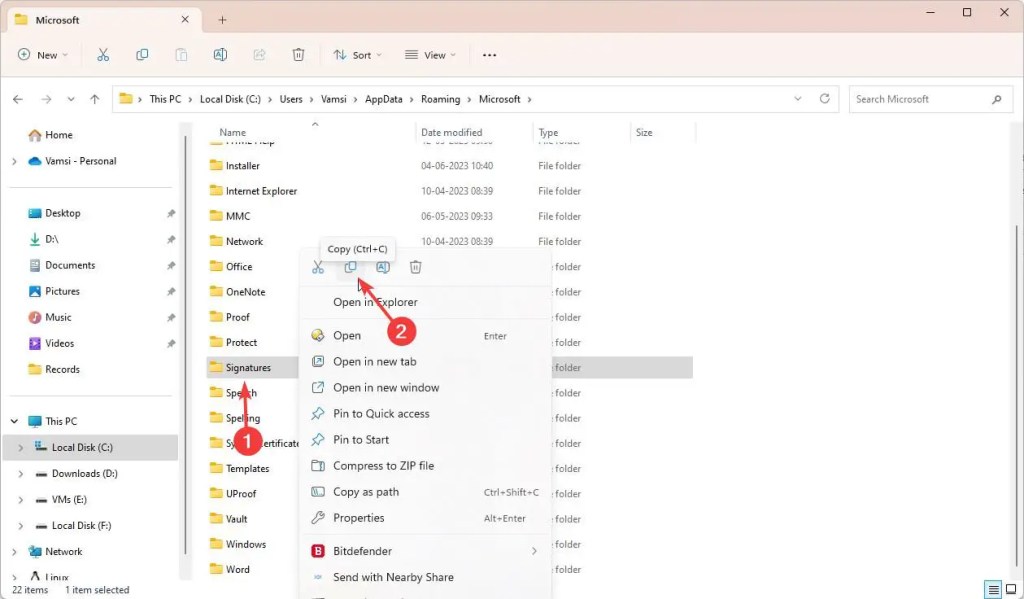Select Pin to Start
Screen dimensions: 1024x599
(x=425, y=440)
